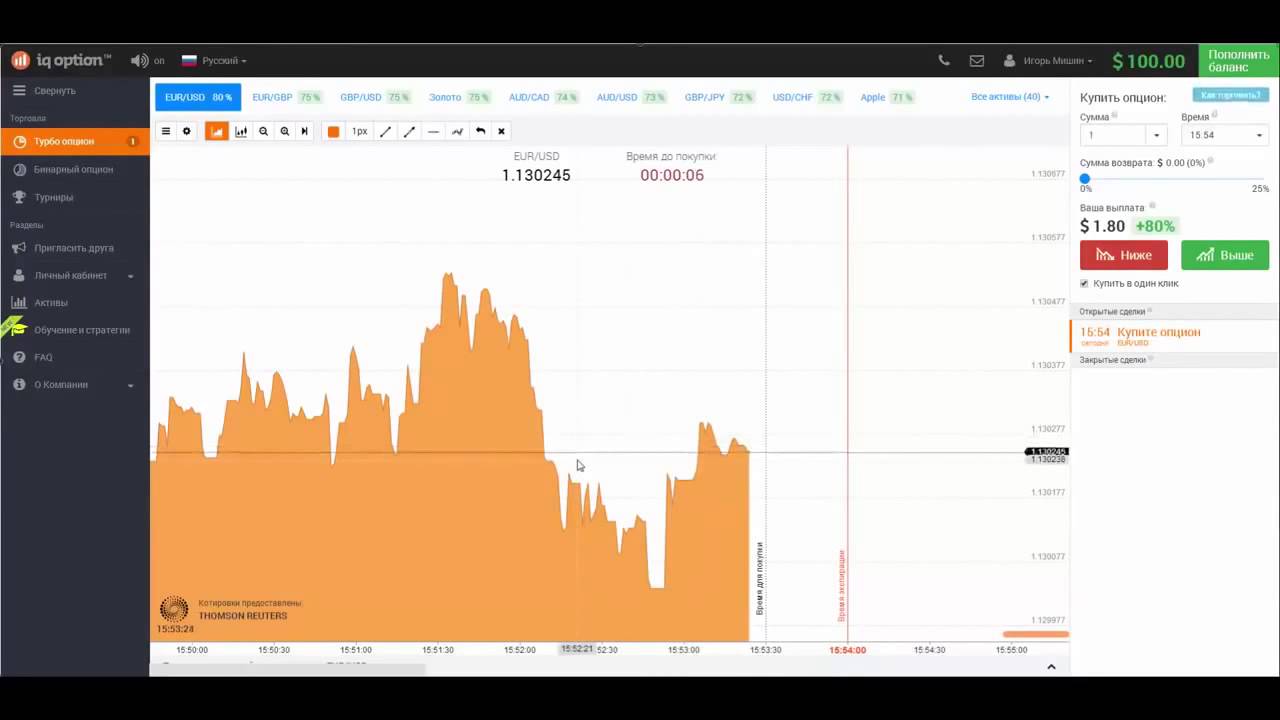Adjust Сумма возврата slider handle
Viewport: 1280px width, 720px height.
click(1085, 178)
